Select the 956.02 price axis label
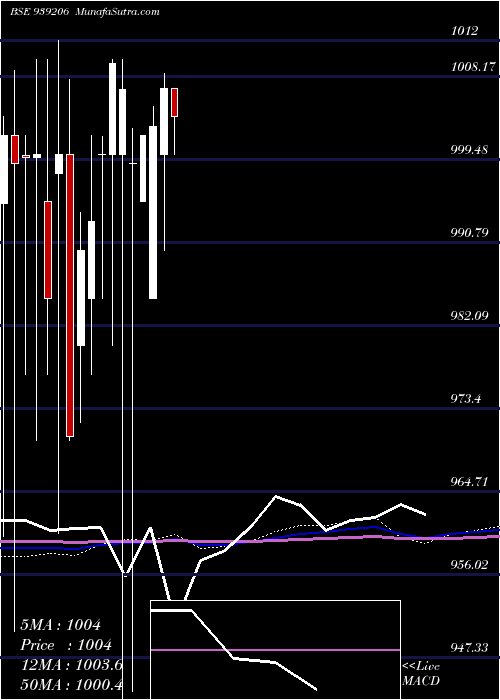500x700 pixels. click(469, 565)
